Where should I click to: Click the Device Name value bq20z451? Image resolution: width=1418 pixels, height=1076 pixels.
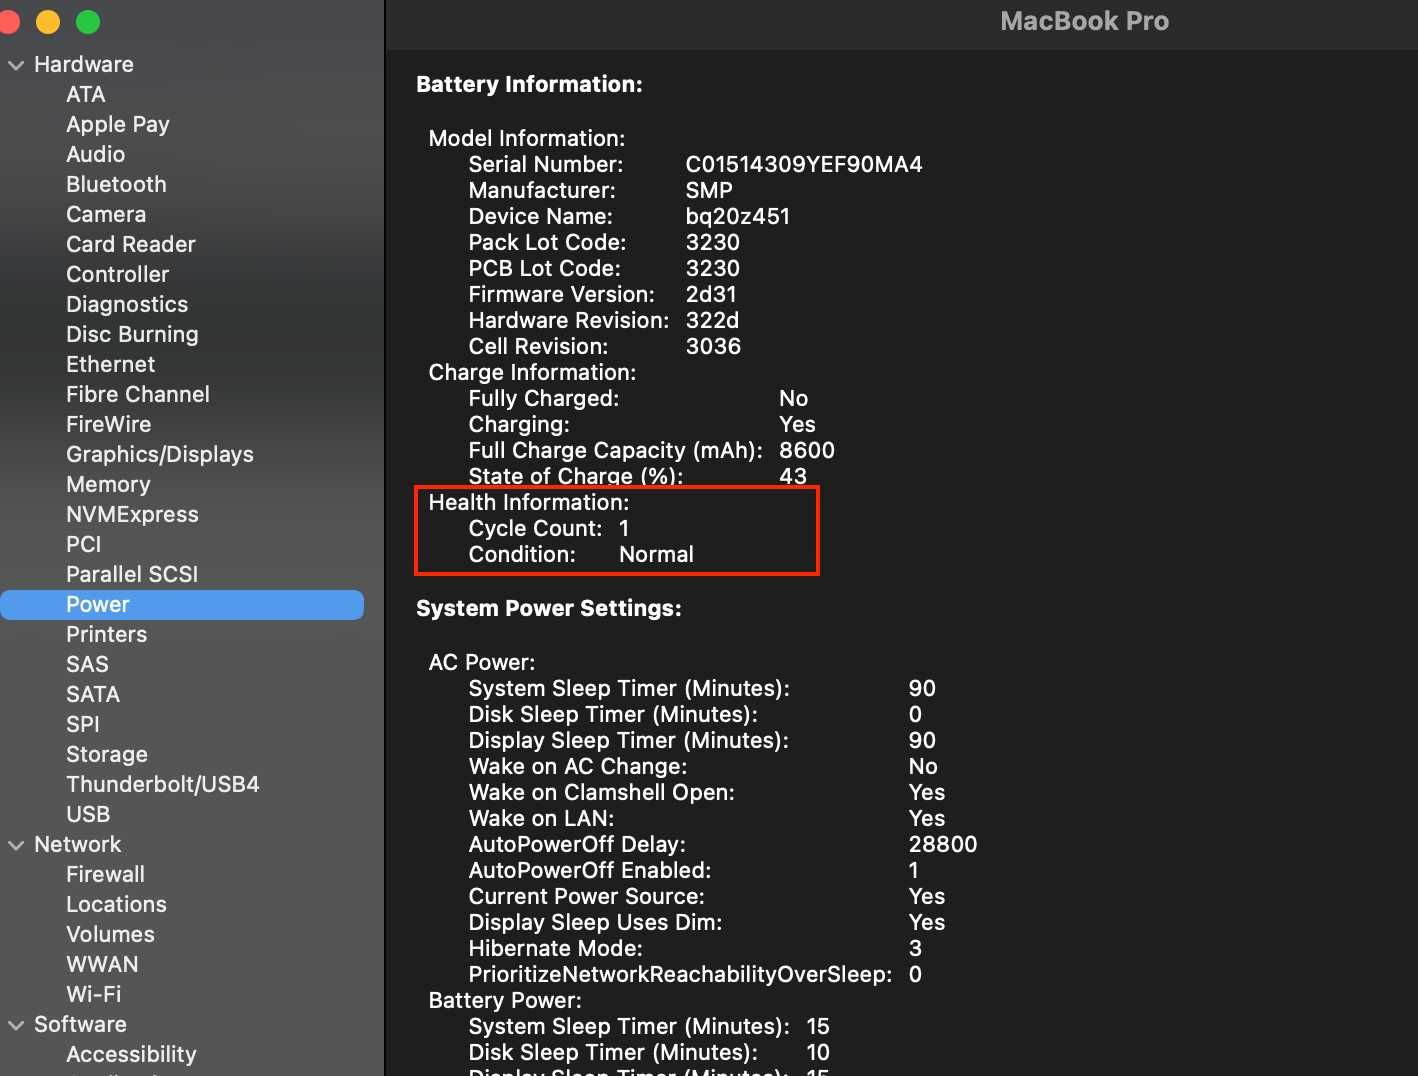click(x=738, y=216)
